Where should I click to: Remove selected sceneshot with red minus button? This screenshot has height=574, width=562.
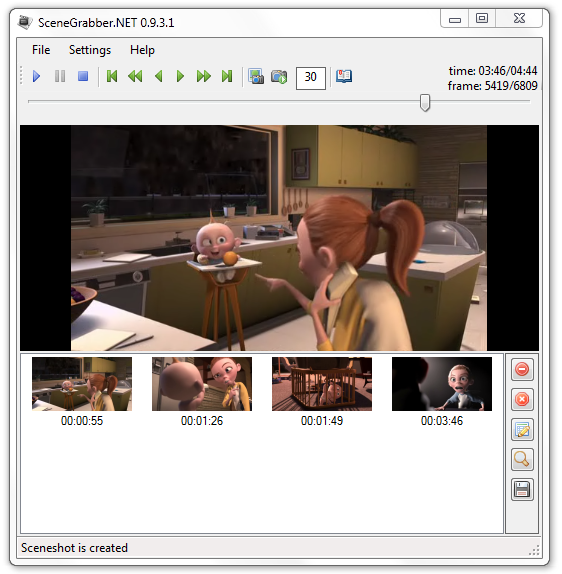522,369
